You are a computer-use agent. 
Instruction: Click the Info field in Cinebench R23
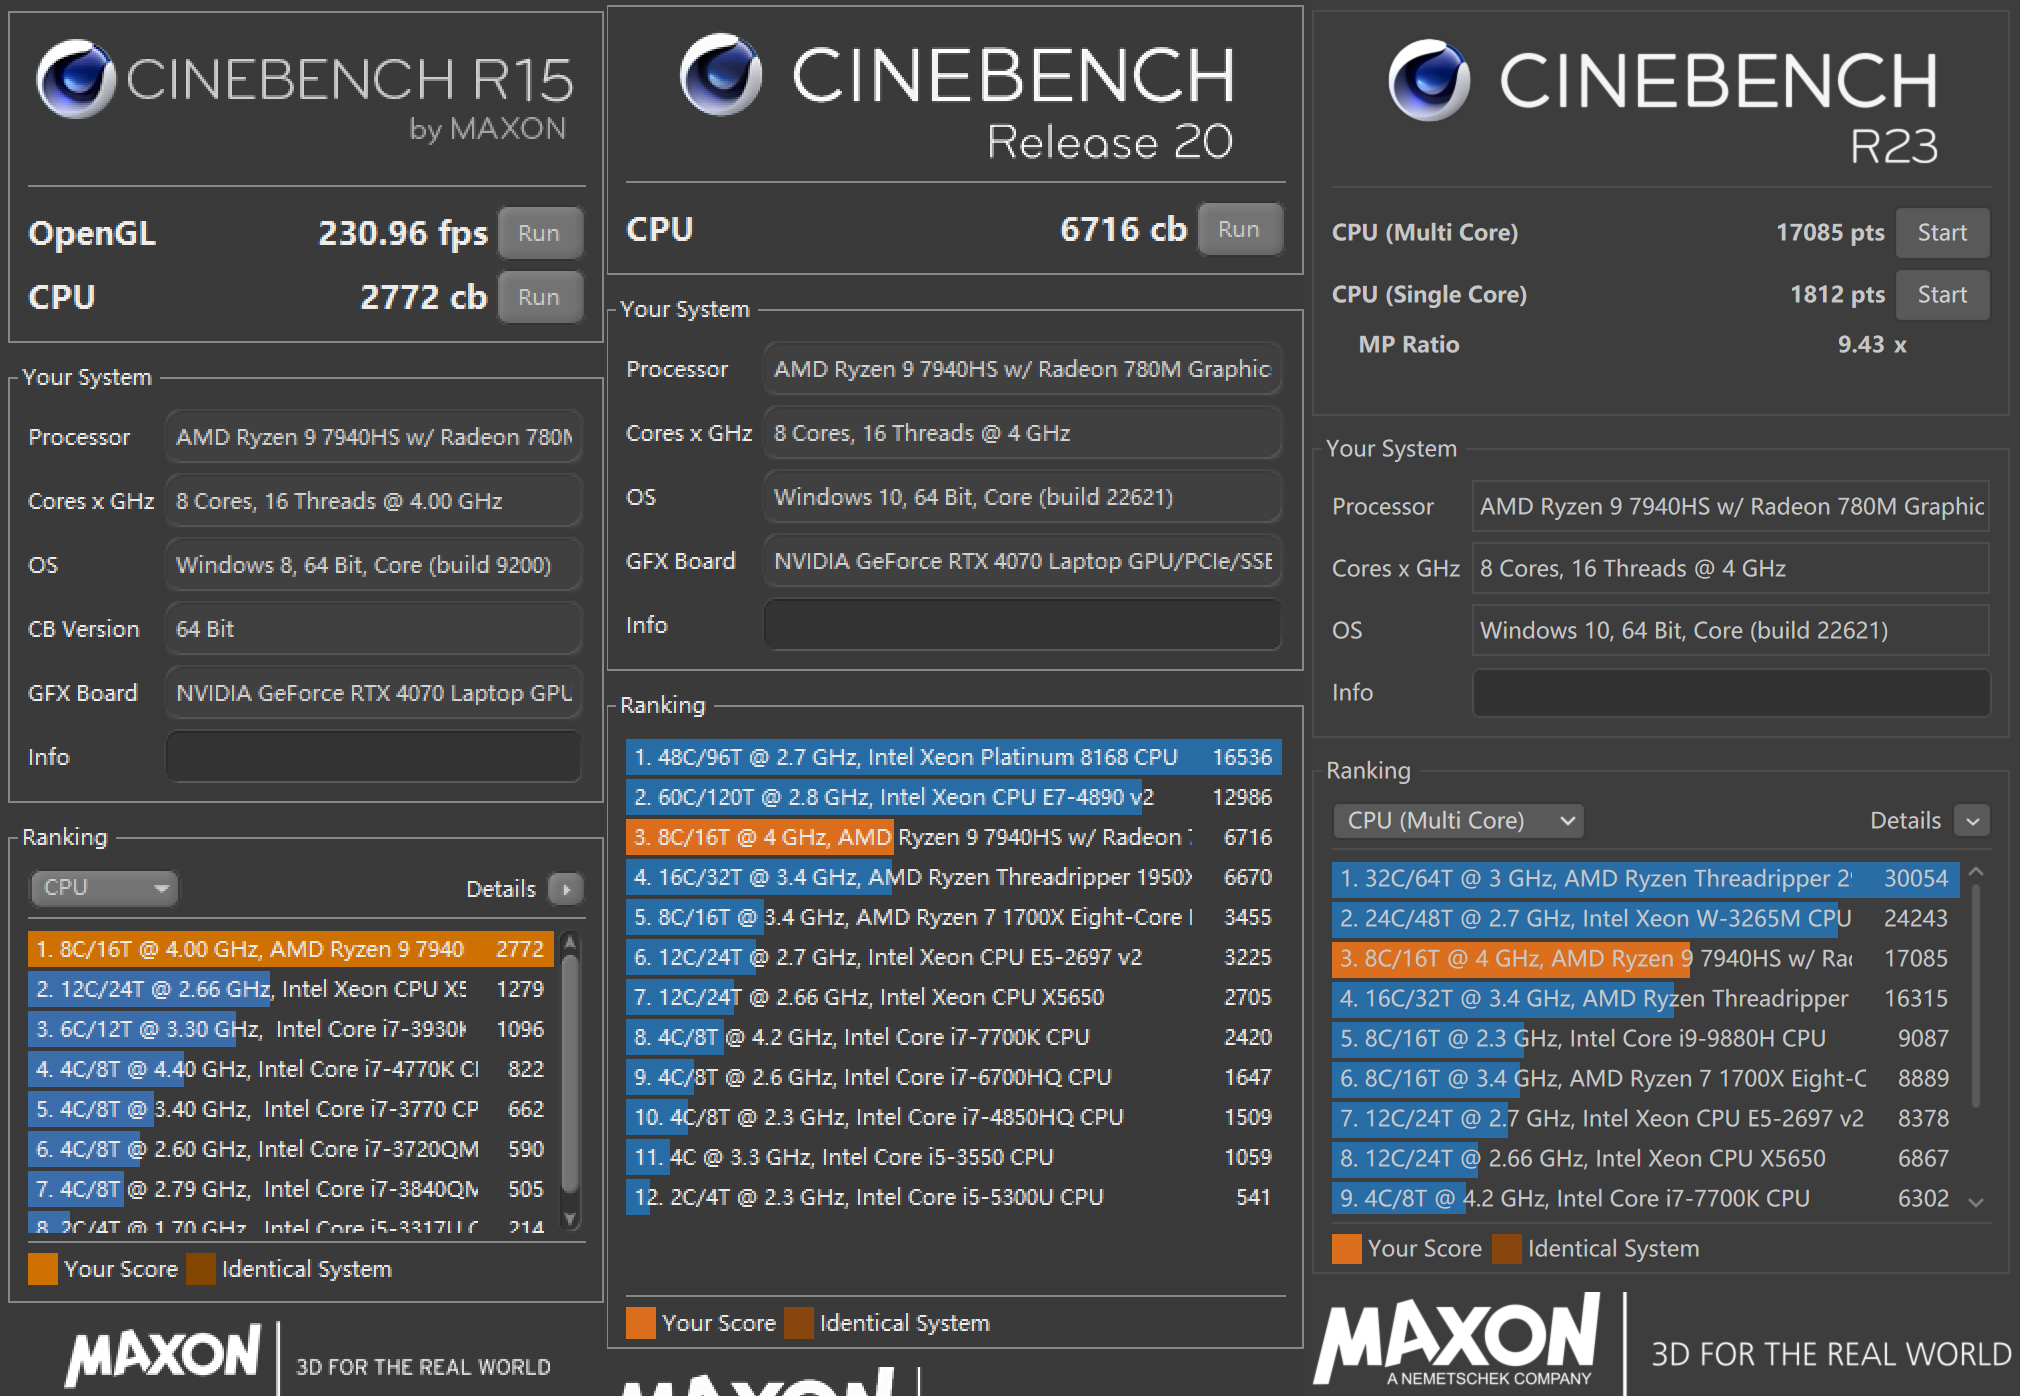(x=1731, y=693)
